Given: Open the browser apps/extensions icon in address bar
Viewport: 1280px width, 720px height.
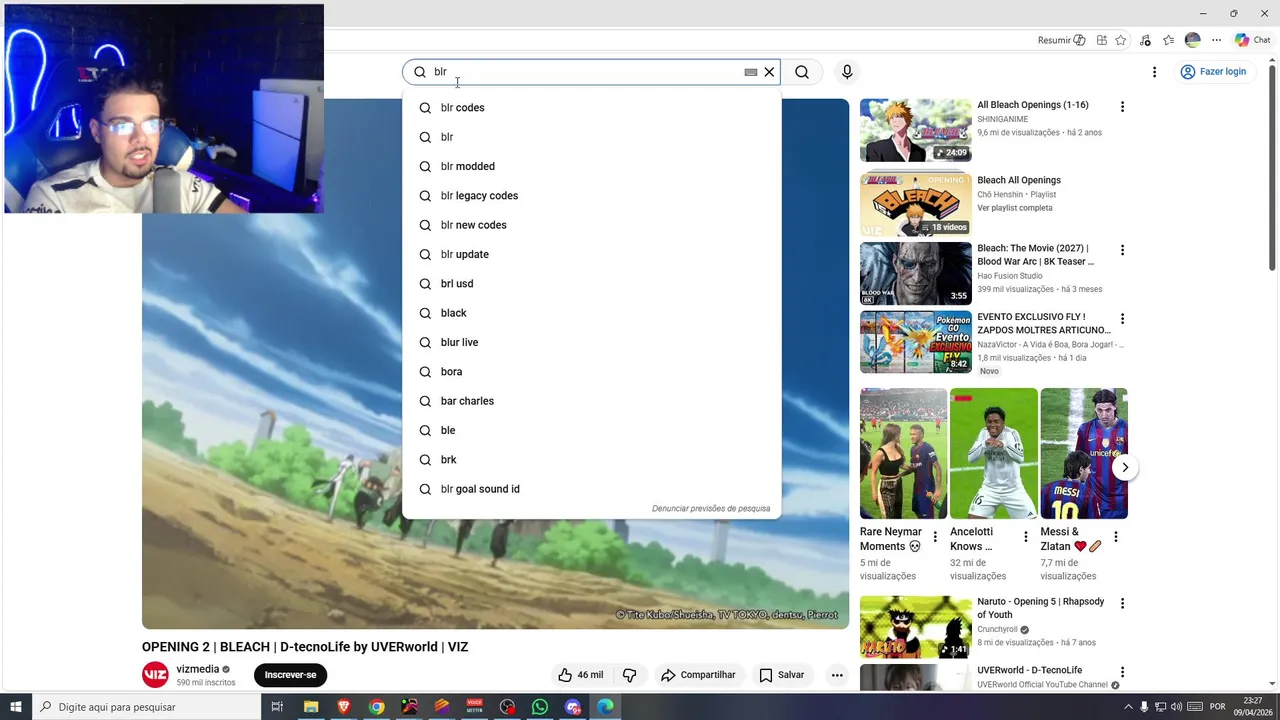Looking at the screenshot, I should coord(1101,40).
